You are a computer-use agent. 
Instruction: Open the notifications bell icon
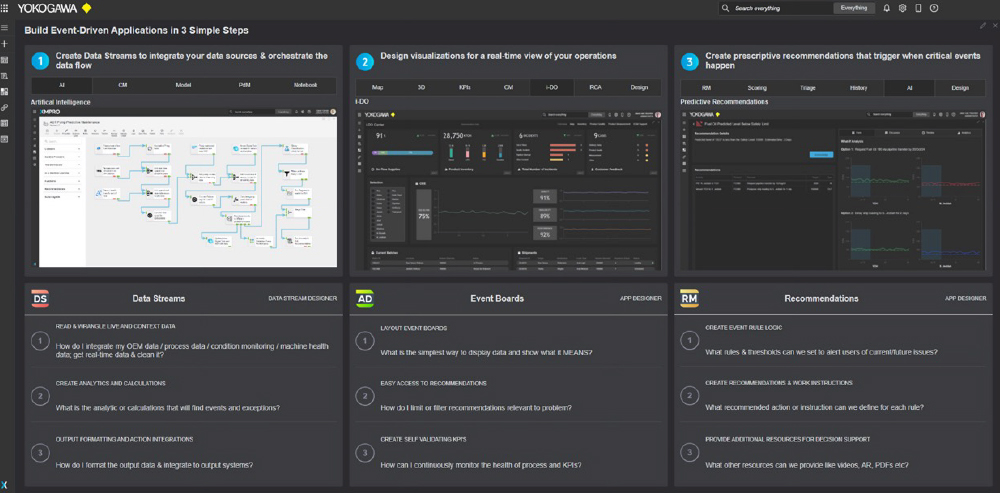[886, 8]
